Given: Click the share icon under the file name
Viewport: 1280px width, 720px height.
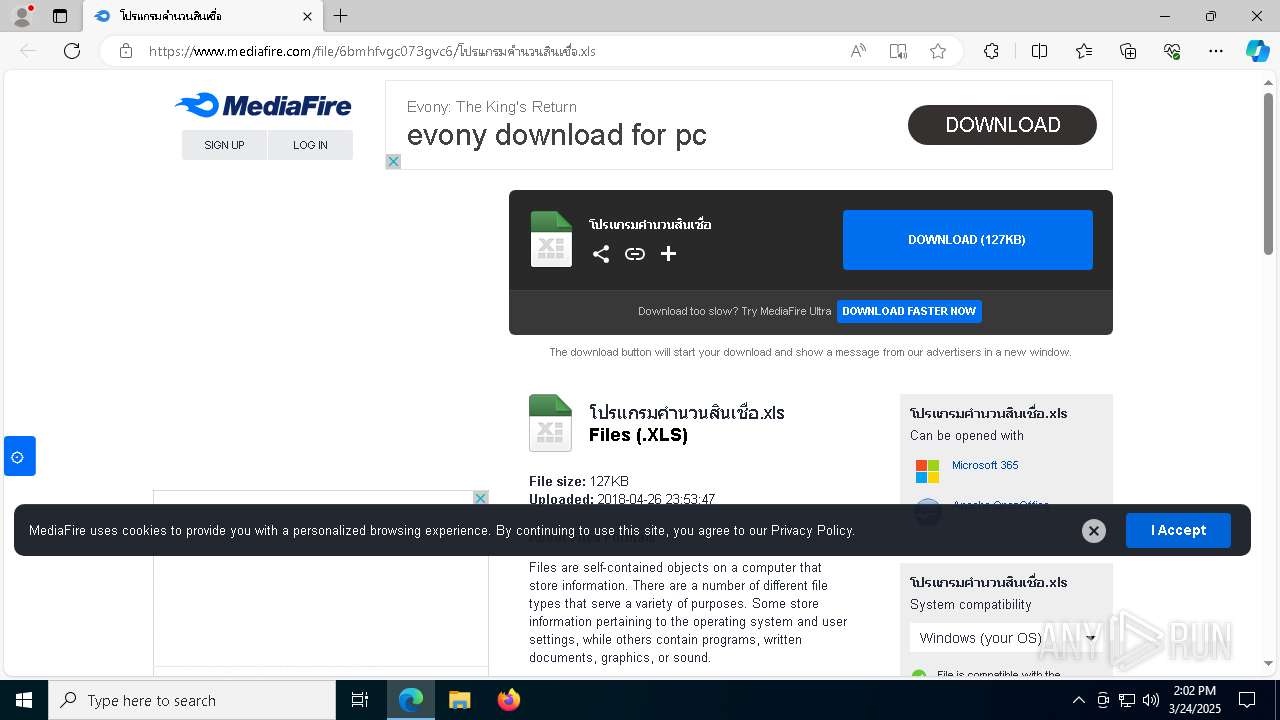Looking at the screenshot, I should 600,254.
